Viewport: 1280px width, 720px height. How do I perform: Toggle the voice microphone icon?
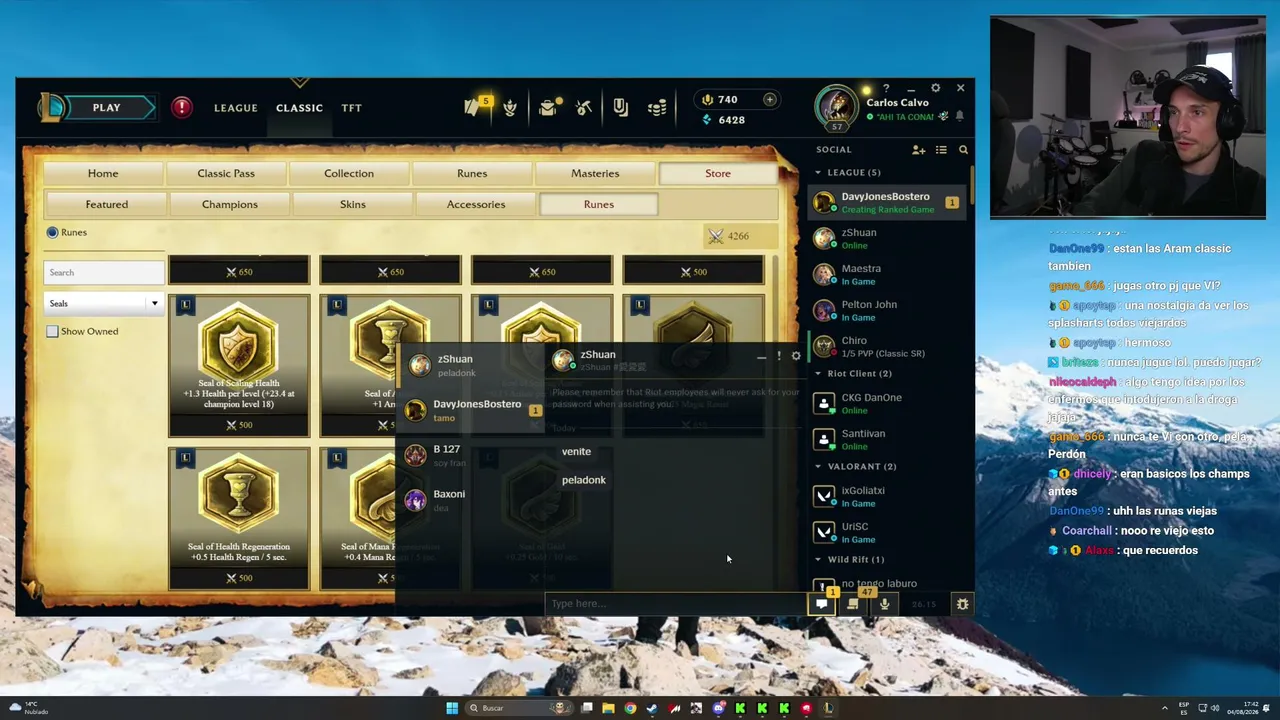(884, 604)
